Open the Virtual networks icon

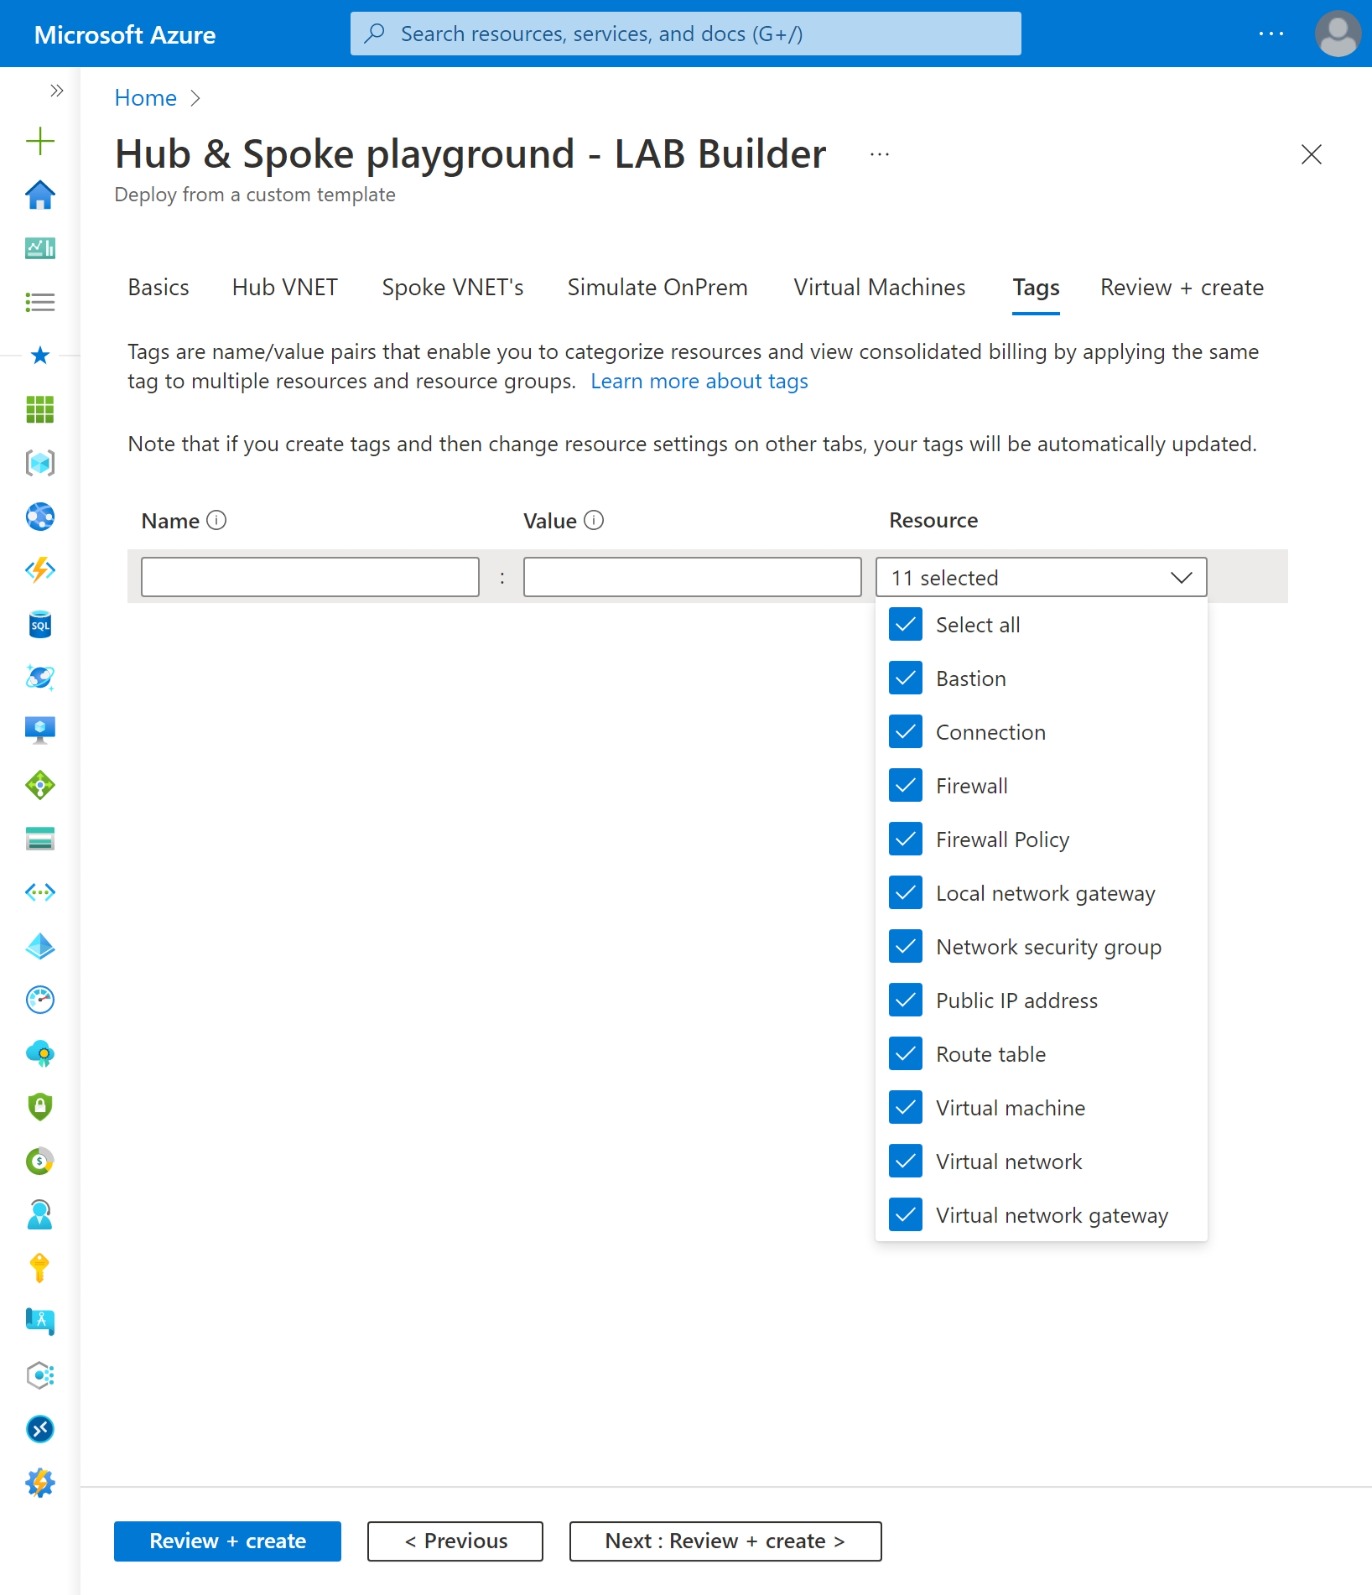coord(40,892)
